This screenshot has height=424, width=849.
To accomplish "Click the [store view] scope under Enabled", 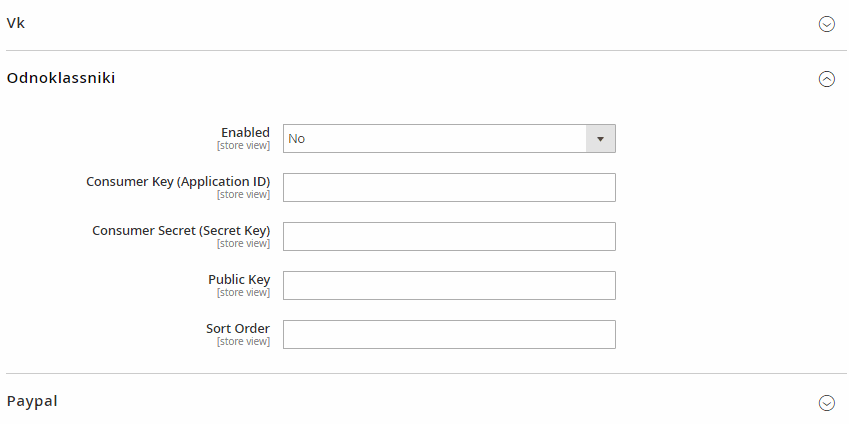I will pos(243,145).
